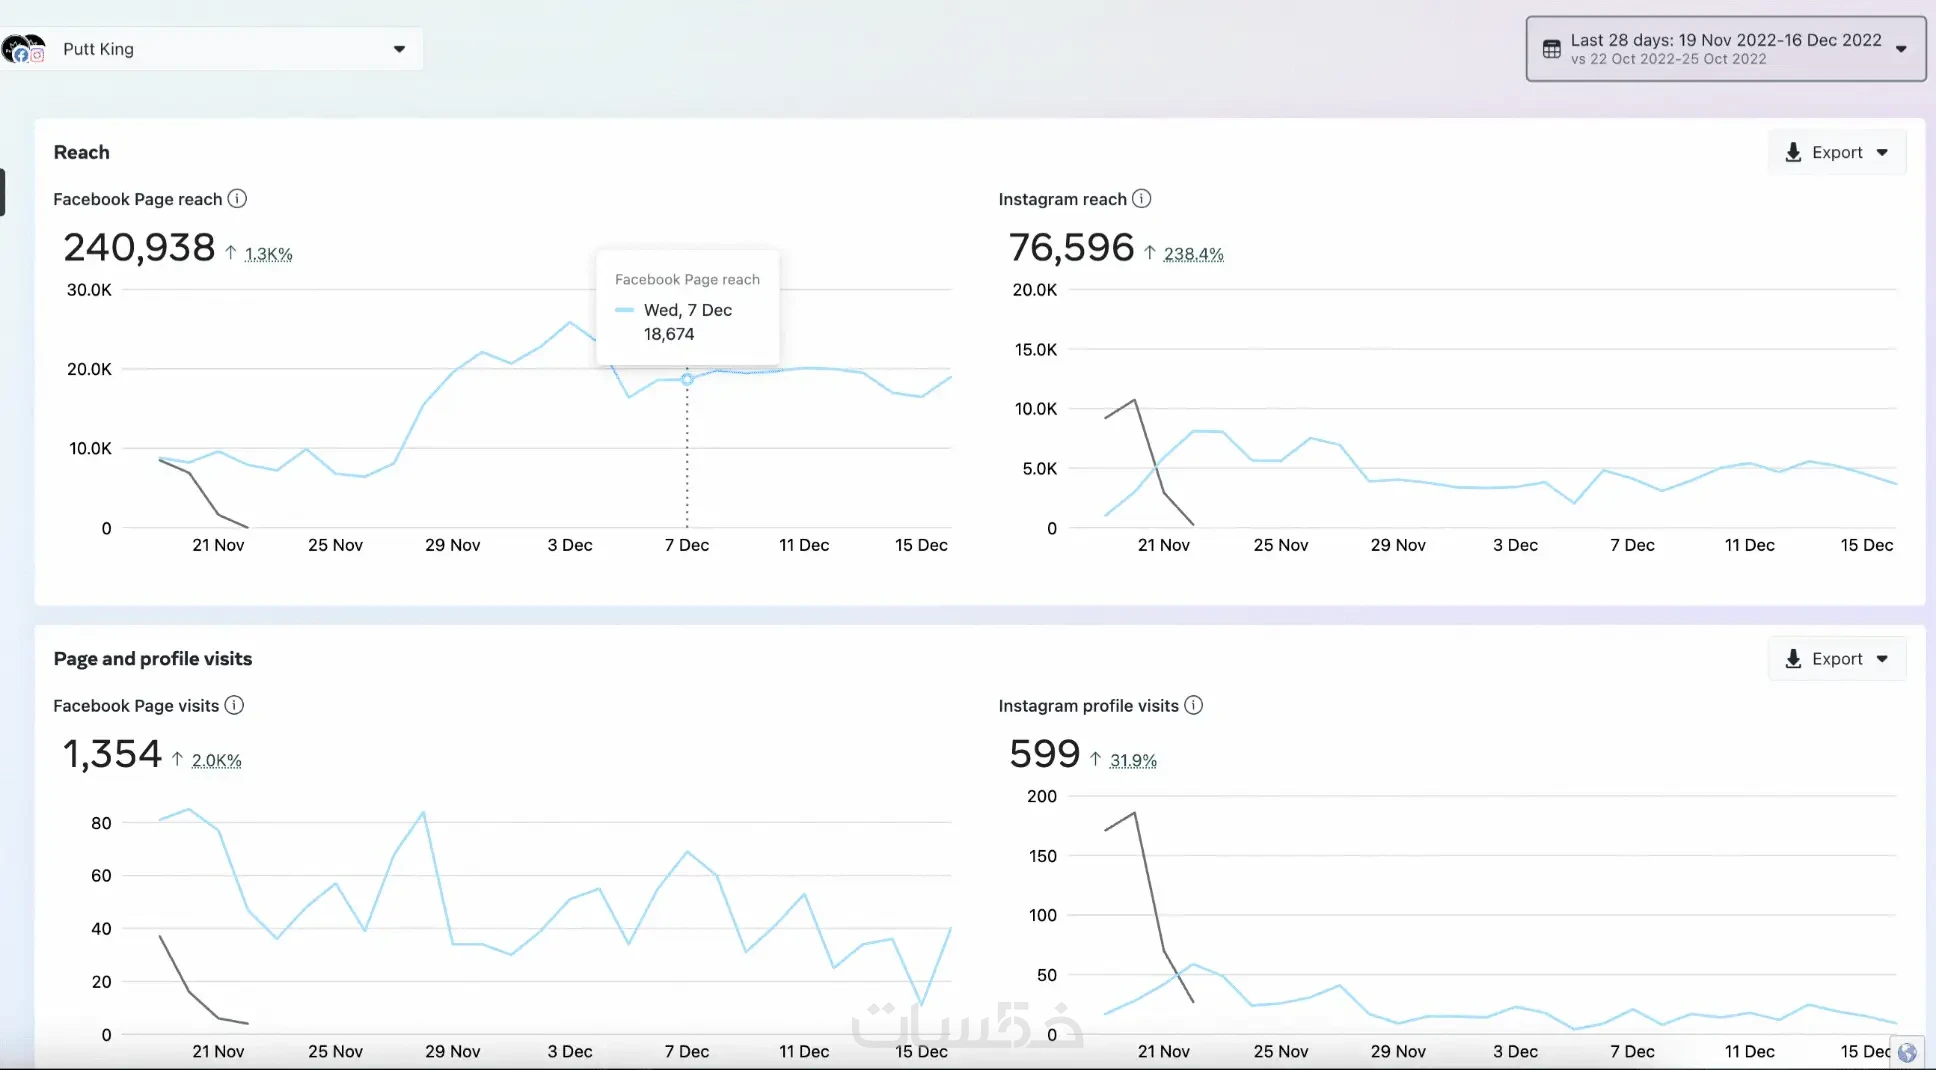Click info icon next to Facebook Page reach

pyautogui.click(x=237, y=198)
